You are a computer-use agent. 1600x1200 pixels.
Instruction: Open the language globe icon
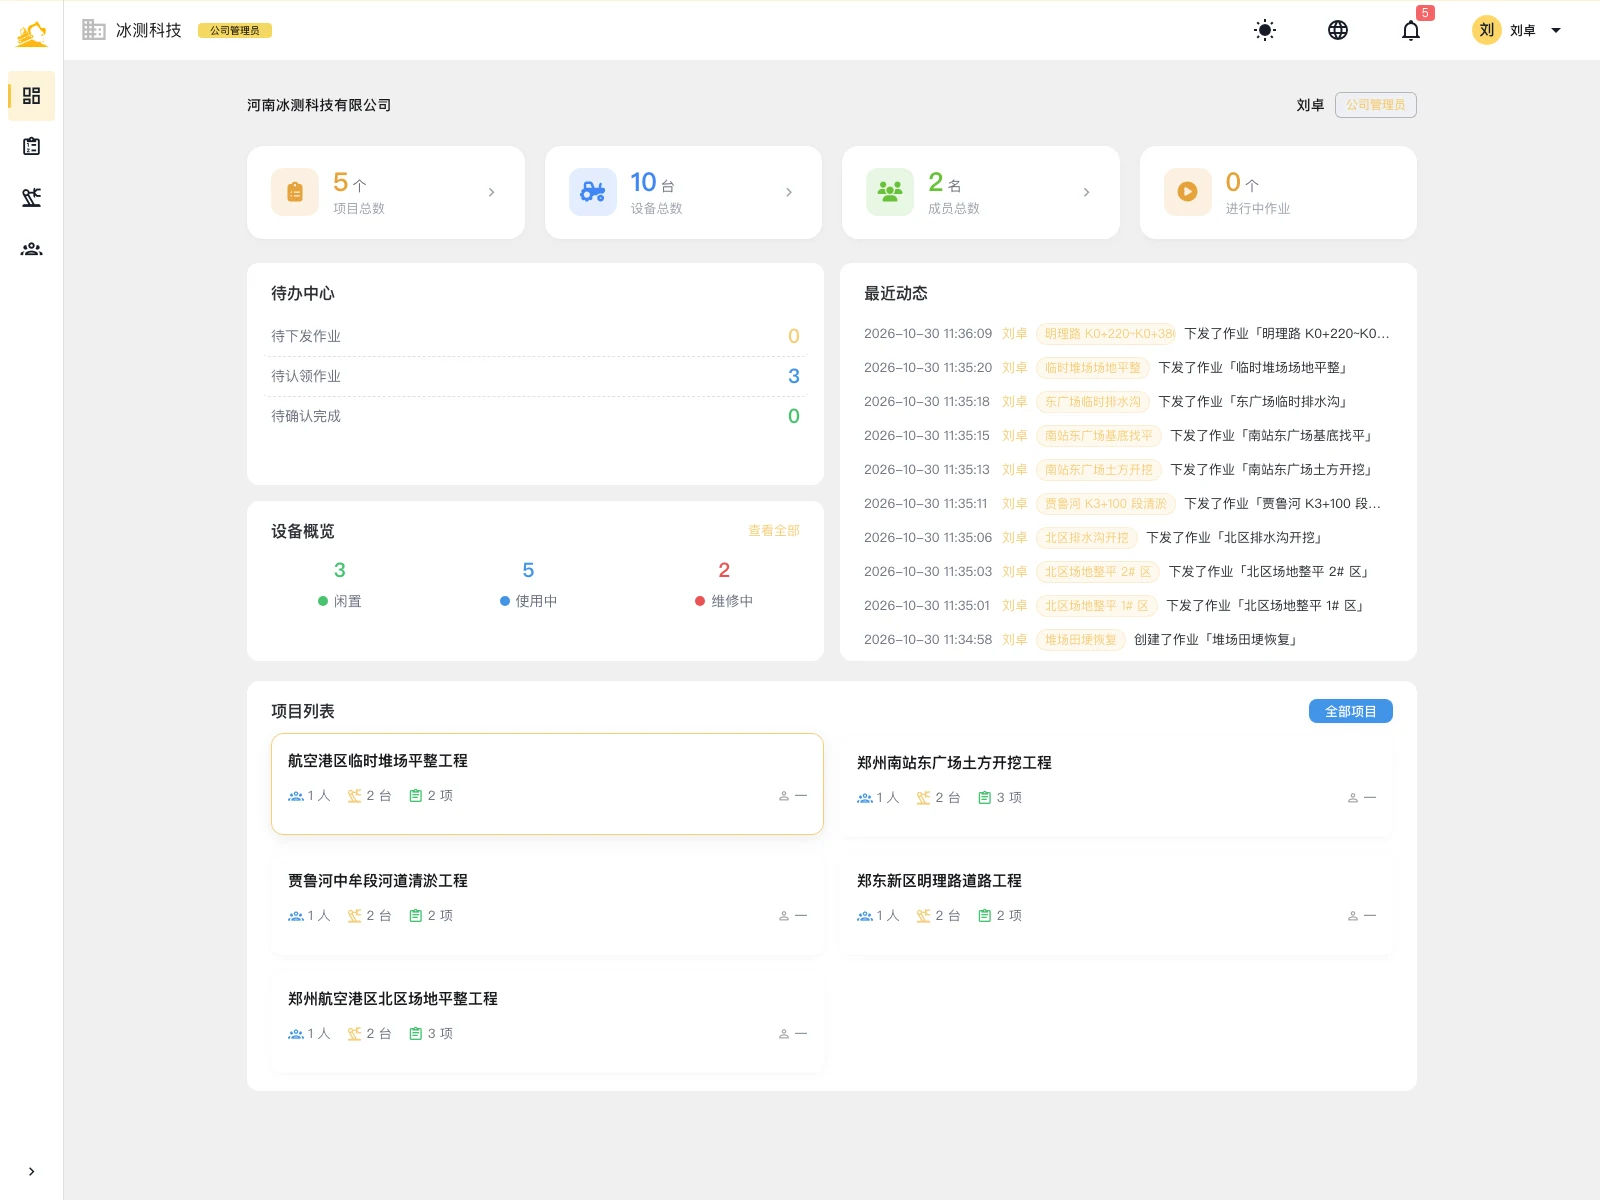pyautogui.click(x=1338, y=30)
